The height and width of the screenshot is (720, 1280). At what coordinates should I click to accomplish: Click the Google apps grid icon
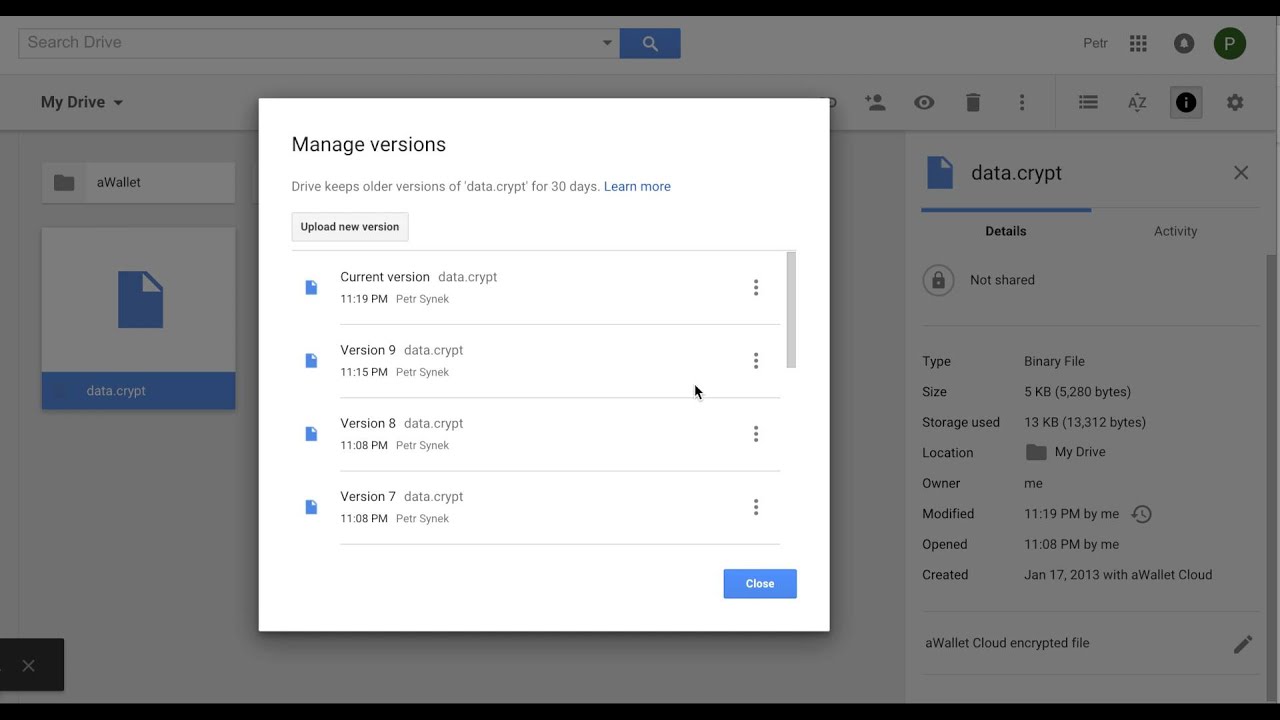1138,43
